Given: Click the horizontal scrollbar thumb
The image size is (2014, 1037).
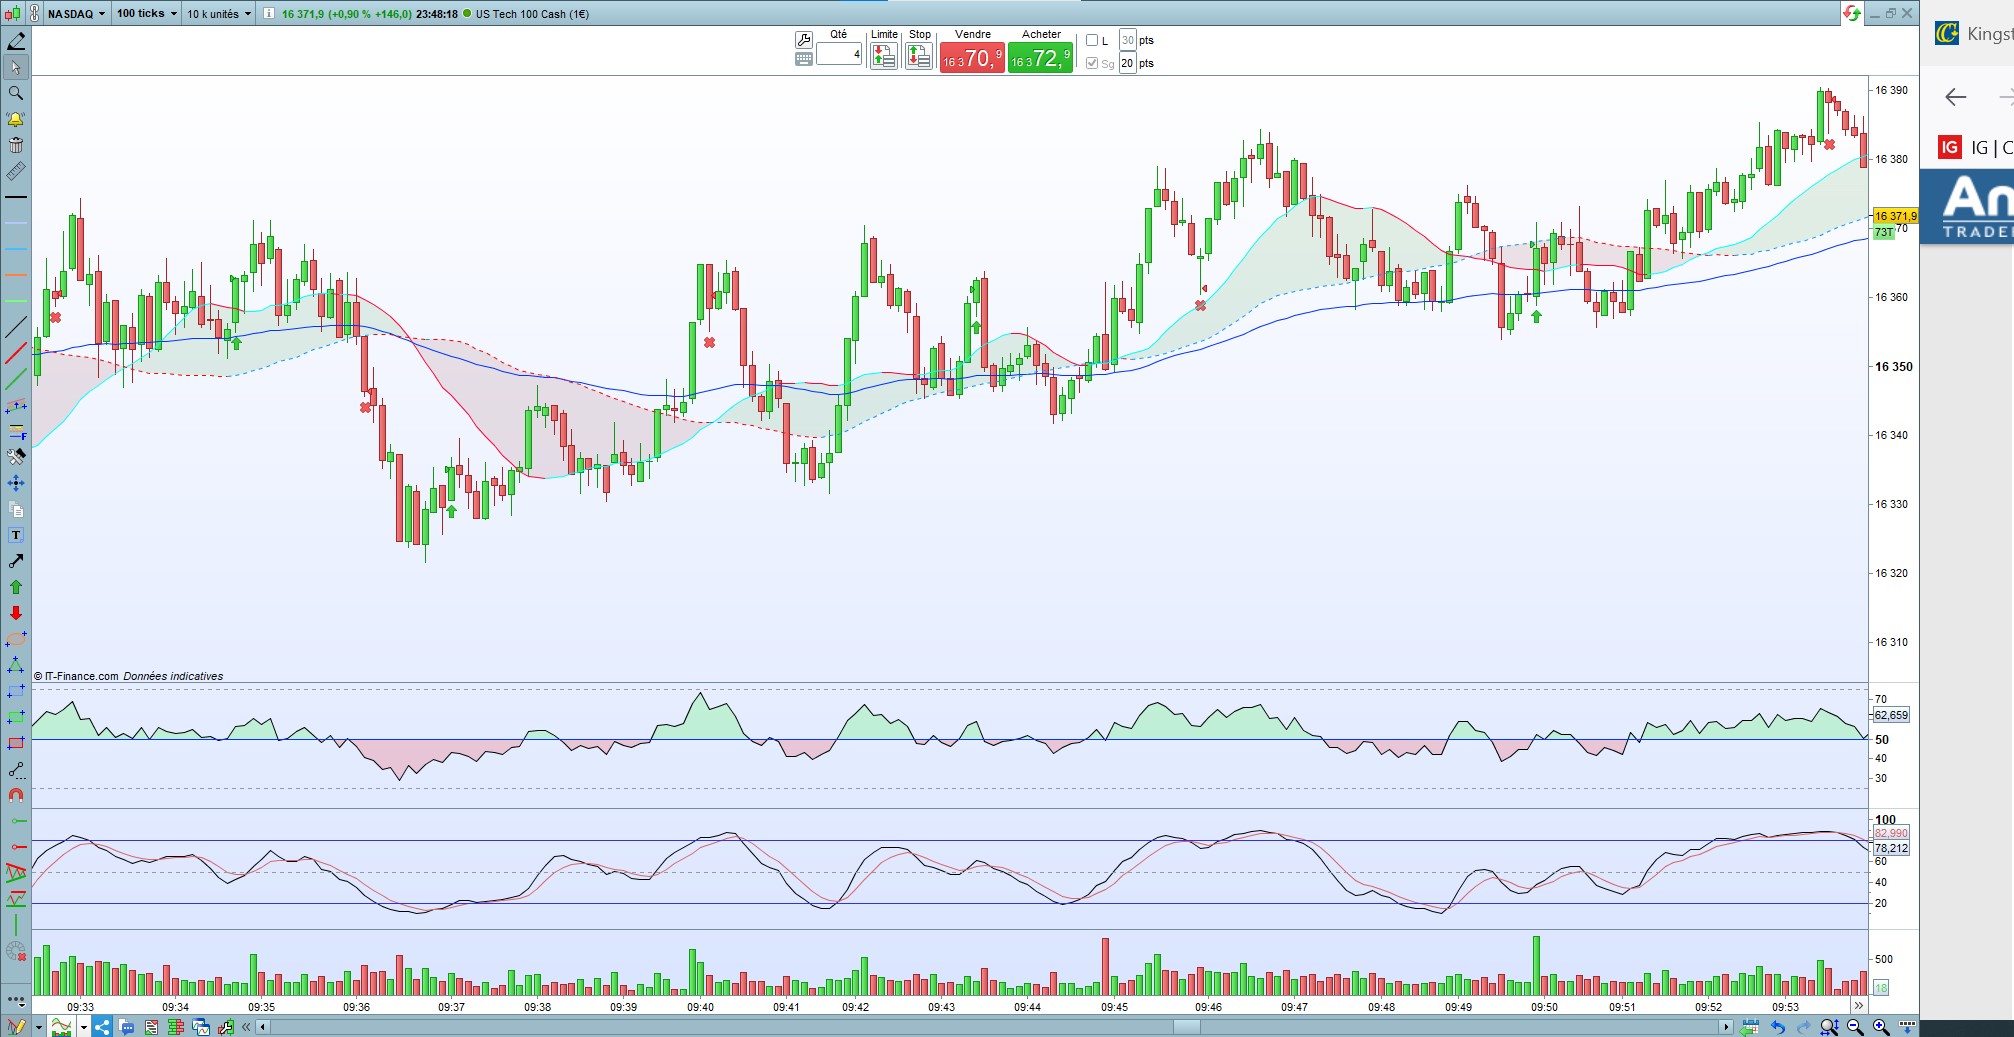Looking at the screenshot, I should (1187, 1027).
